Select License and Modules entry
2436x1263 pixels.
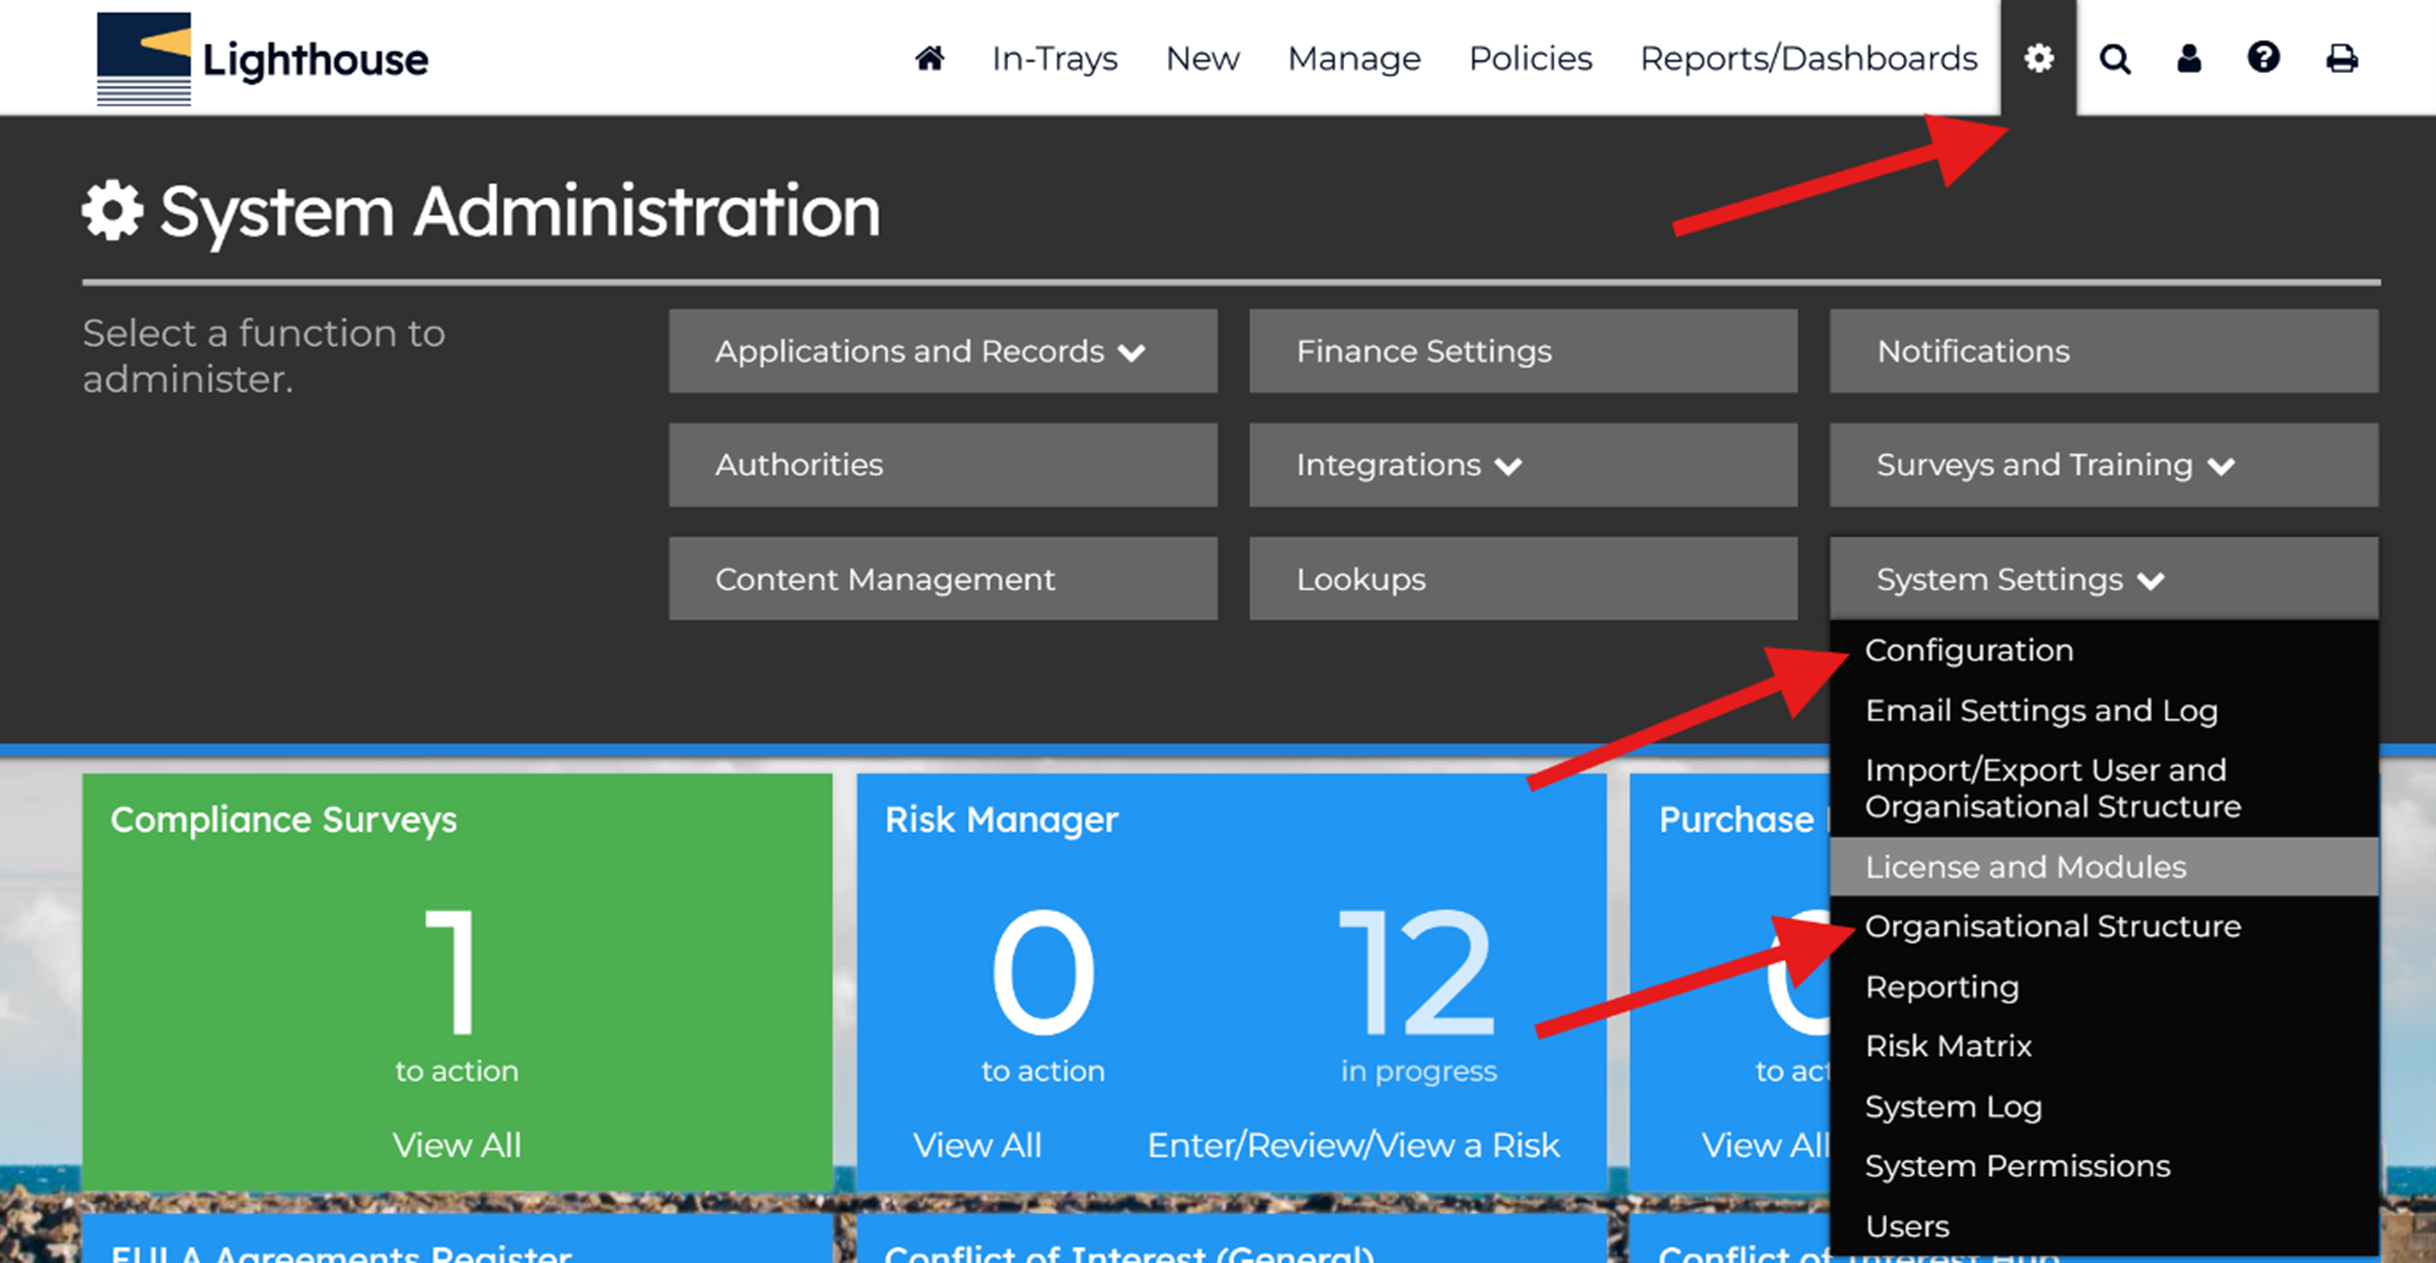pos(2025,866)
